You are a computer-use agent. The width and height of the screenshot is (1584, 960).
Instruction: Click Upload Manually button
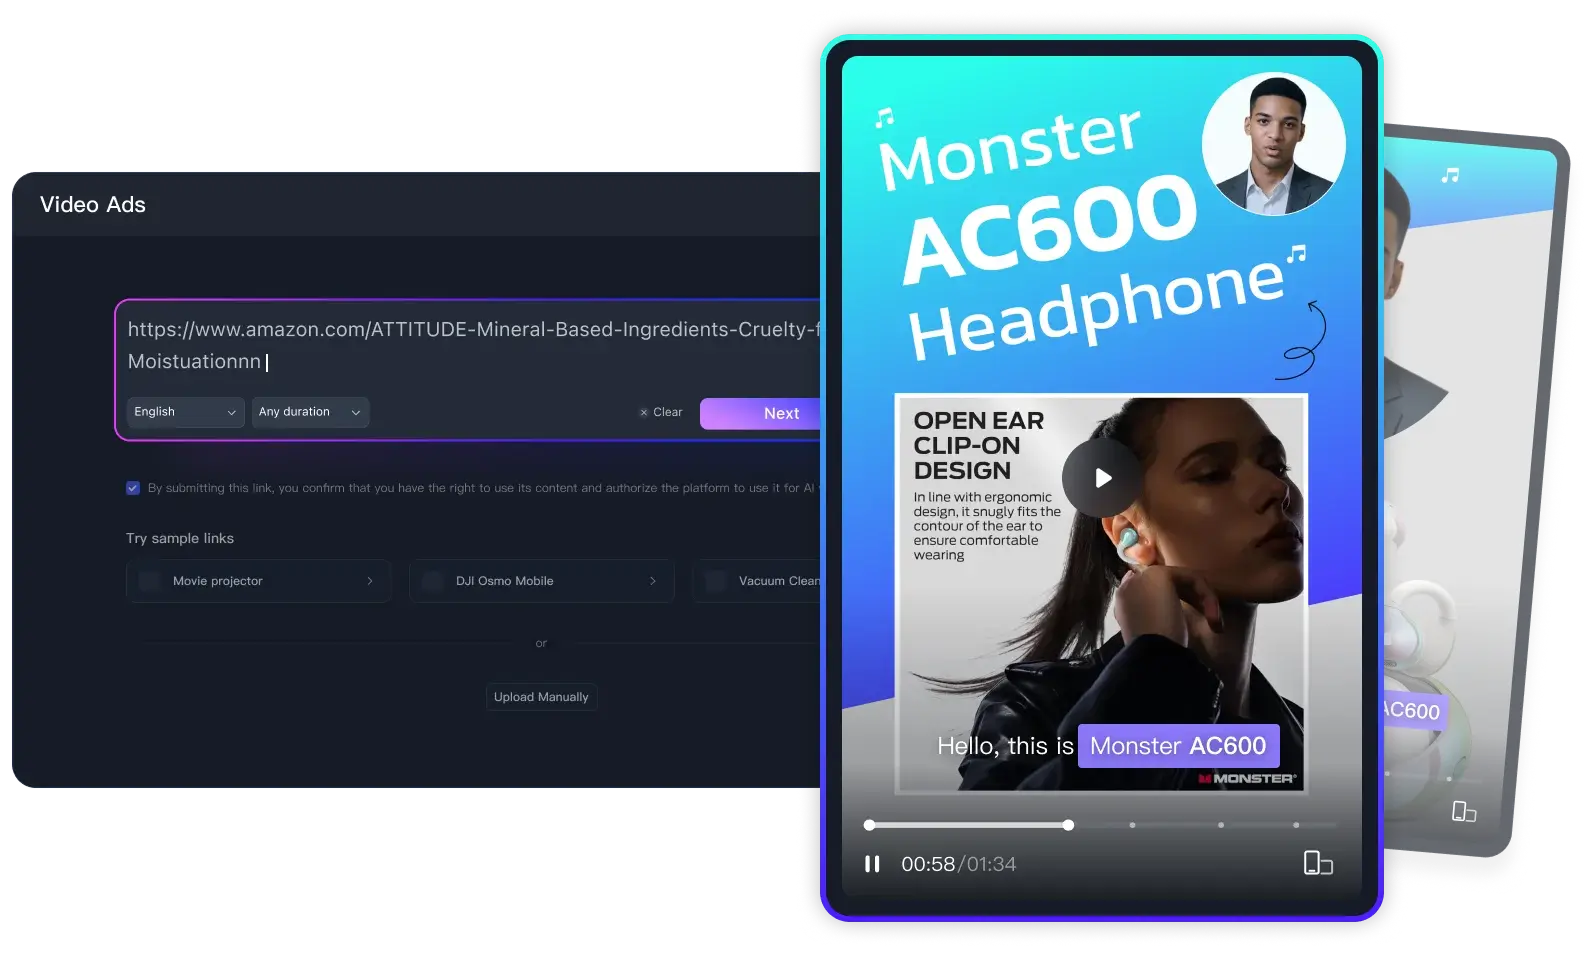click(541, 697)
